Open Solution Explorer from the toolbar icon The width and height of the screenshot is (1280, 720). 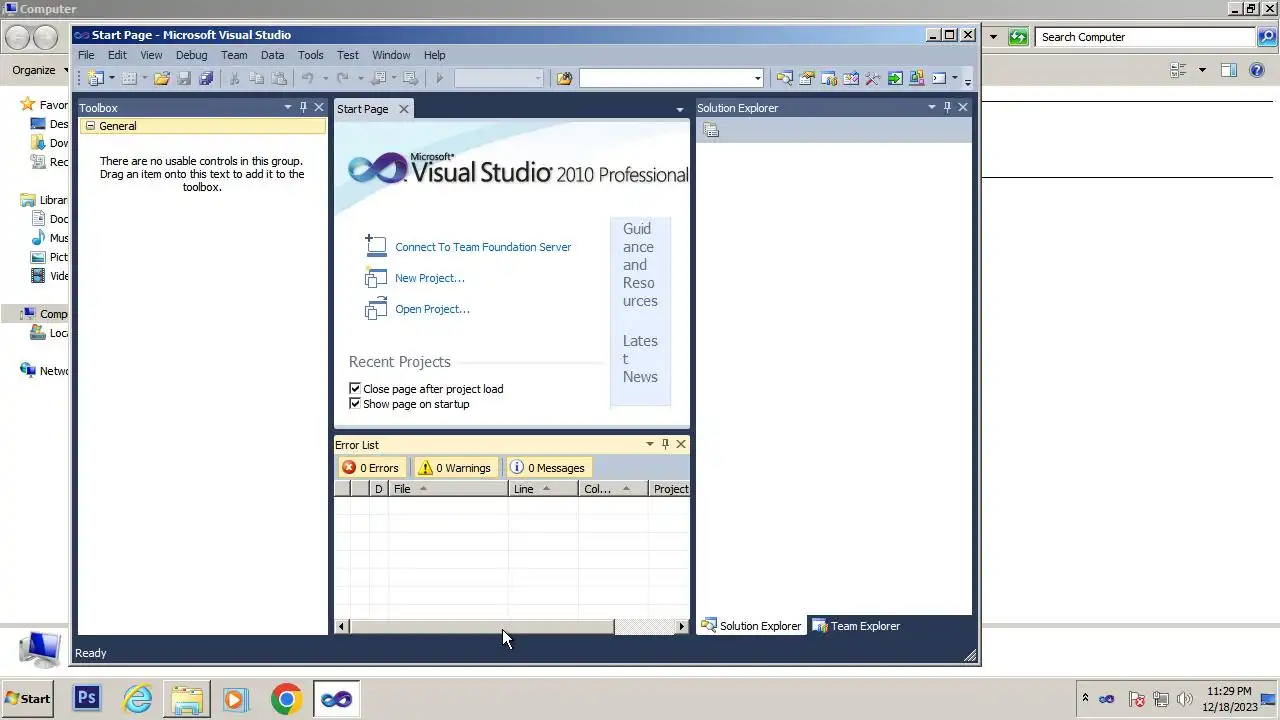784,78
